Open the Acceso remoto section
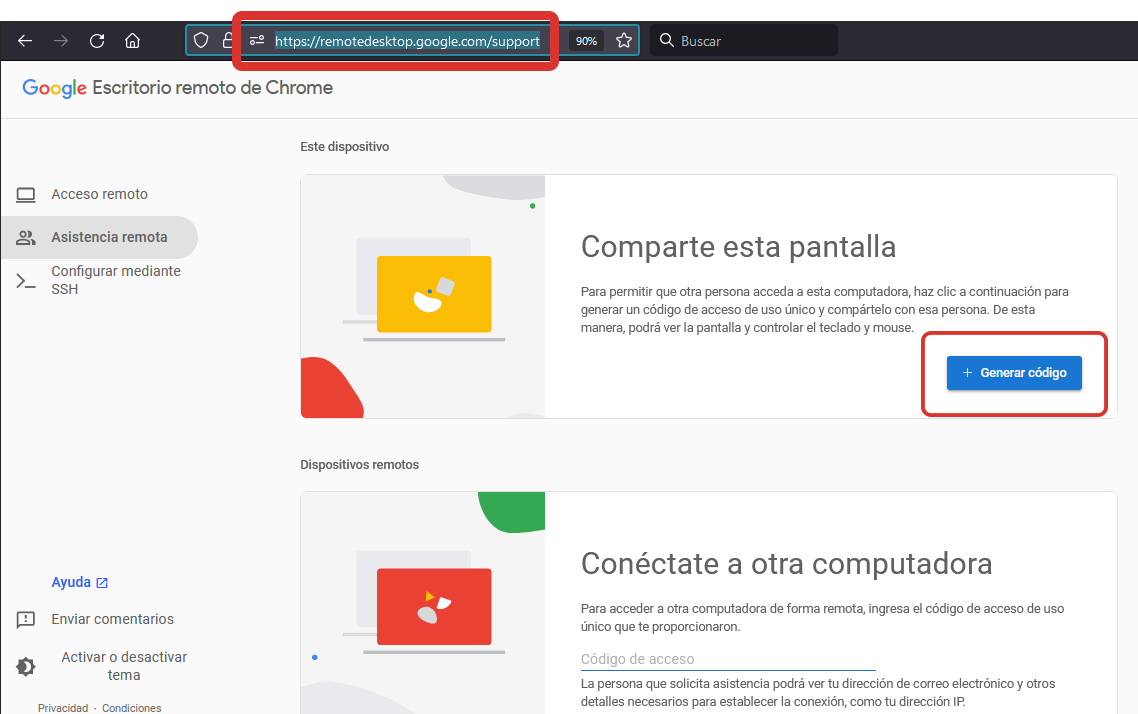The height and width of the screenshot is (714, 1138). [99, 194]
